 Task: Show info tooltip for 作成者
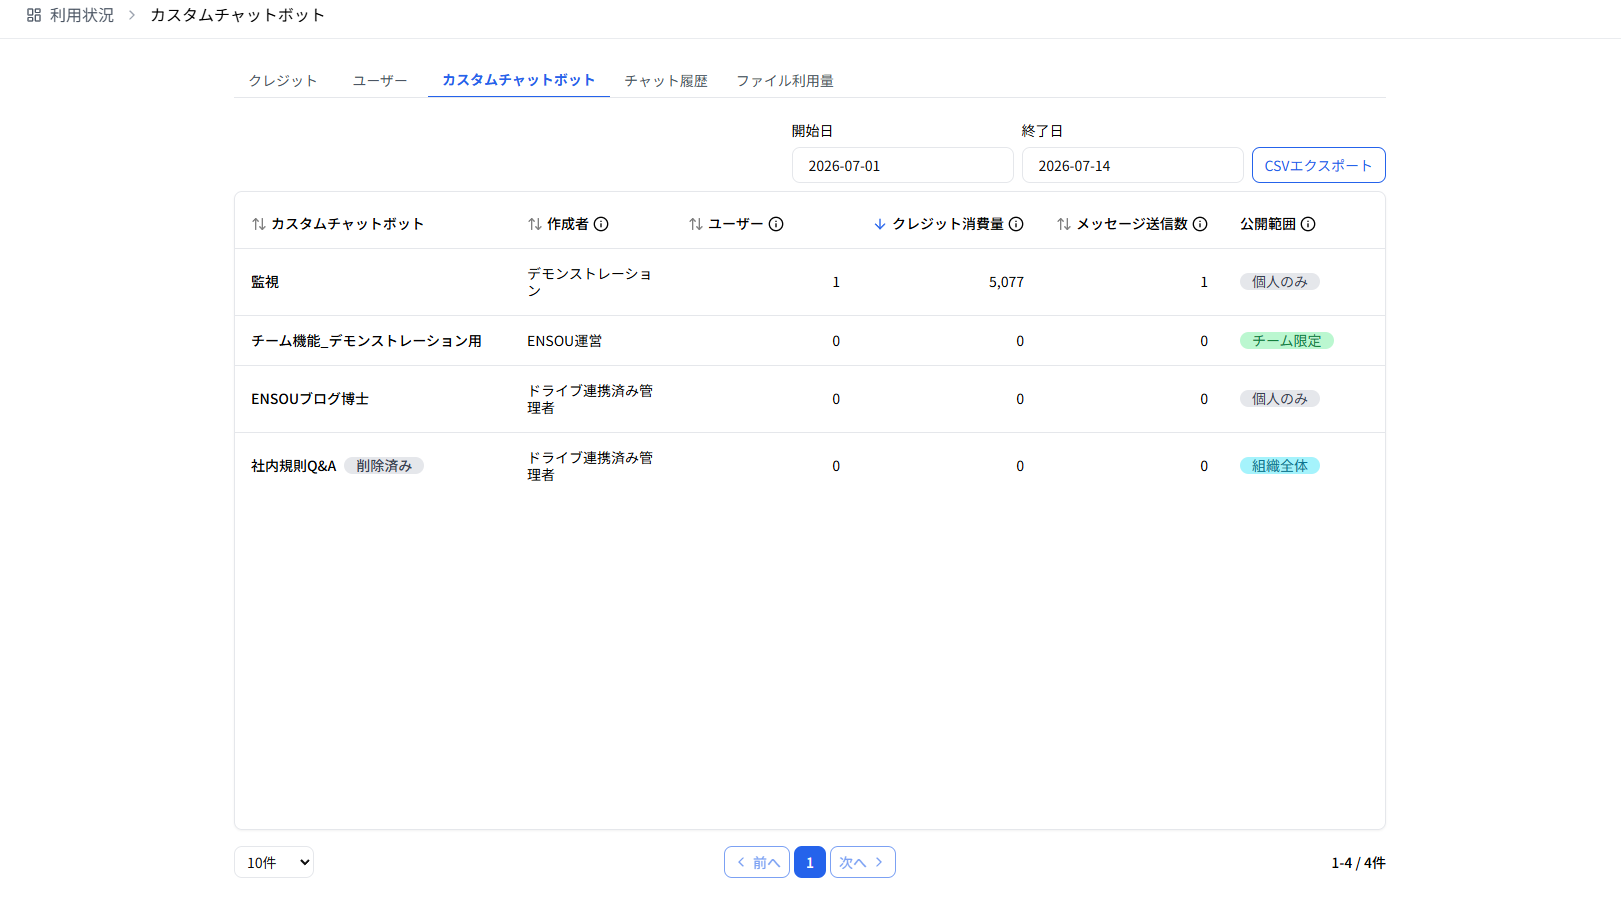coord(601,224)
